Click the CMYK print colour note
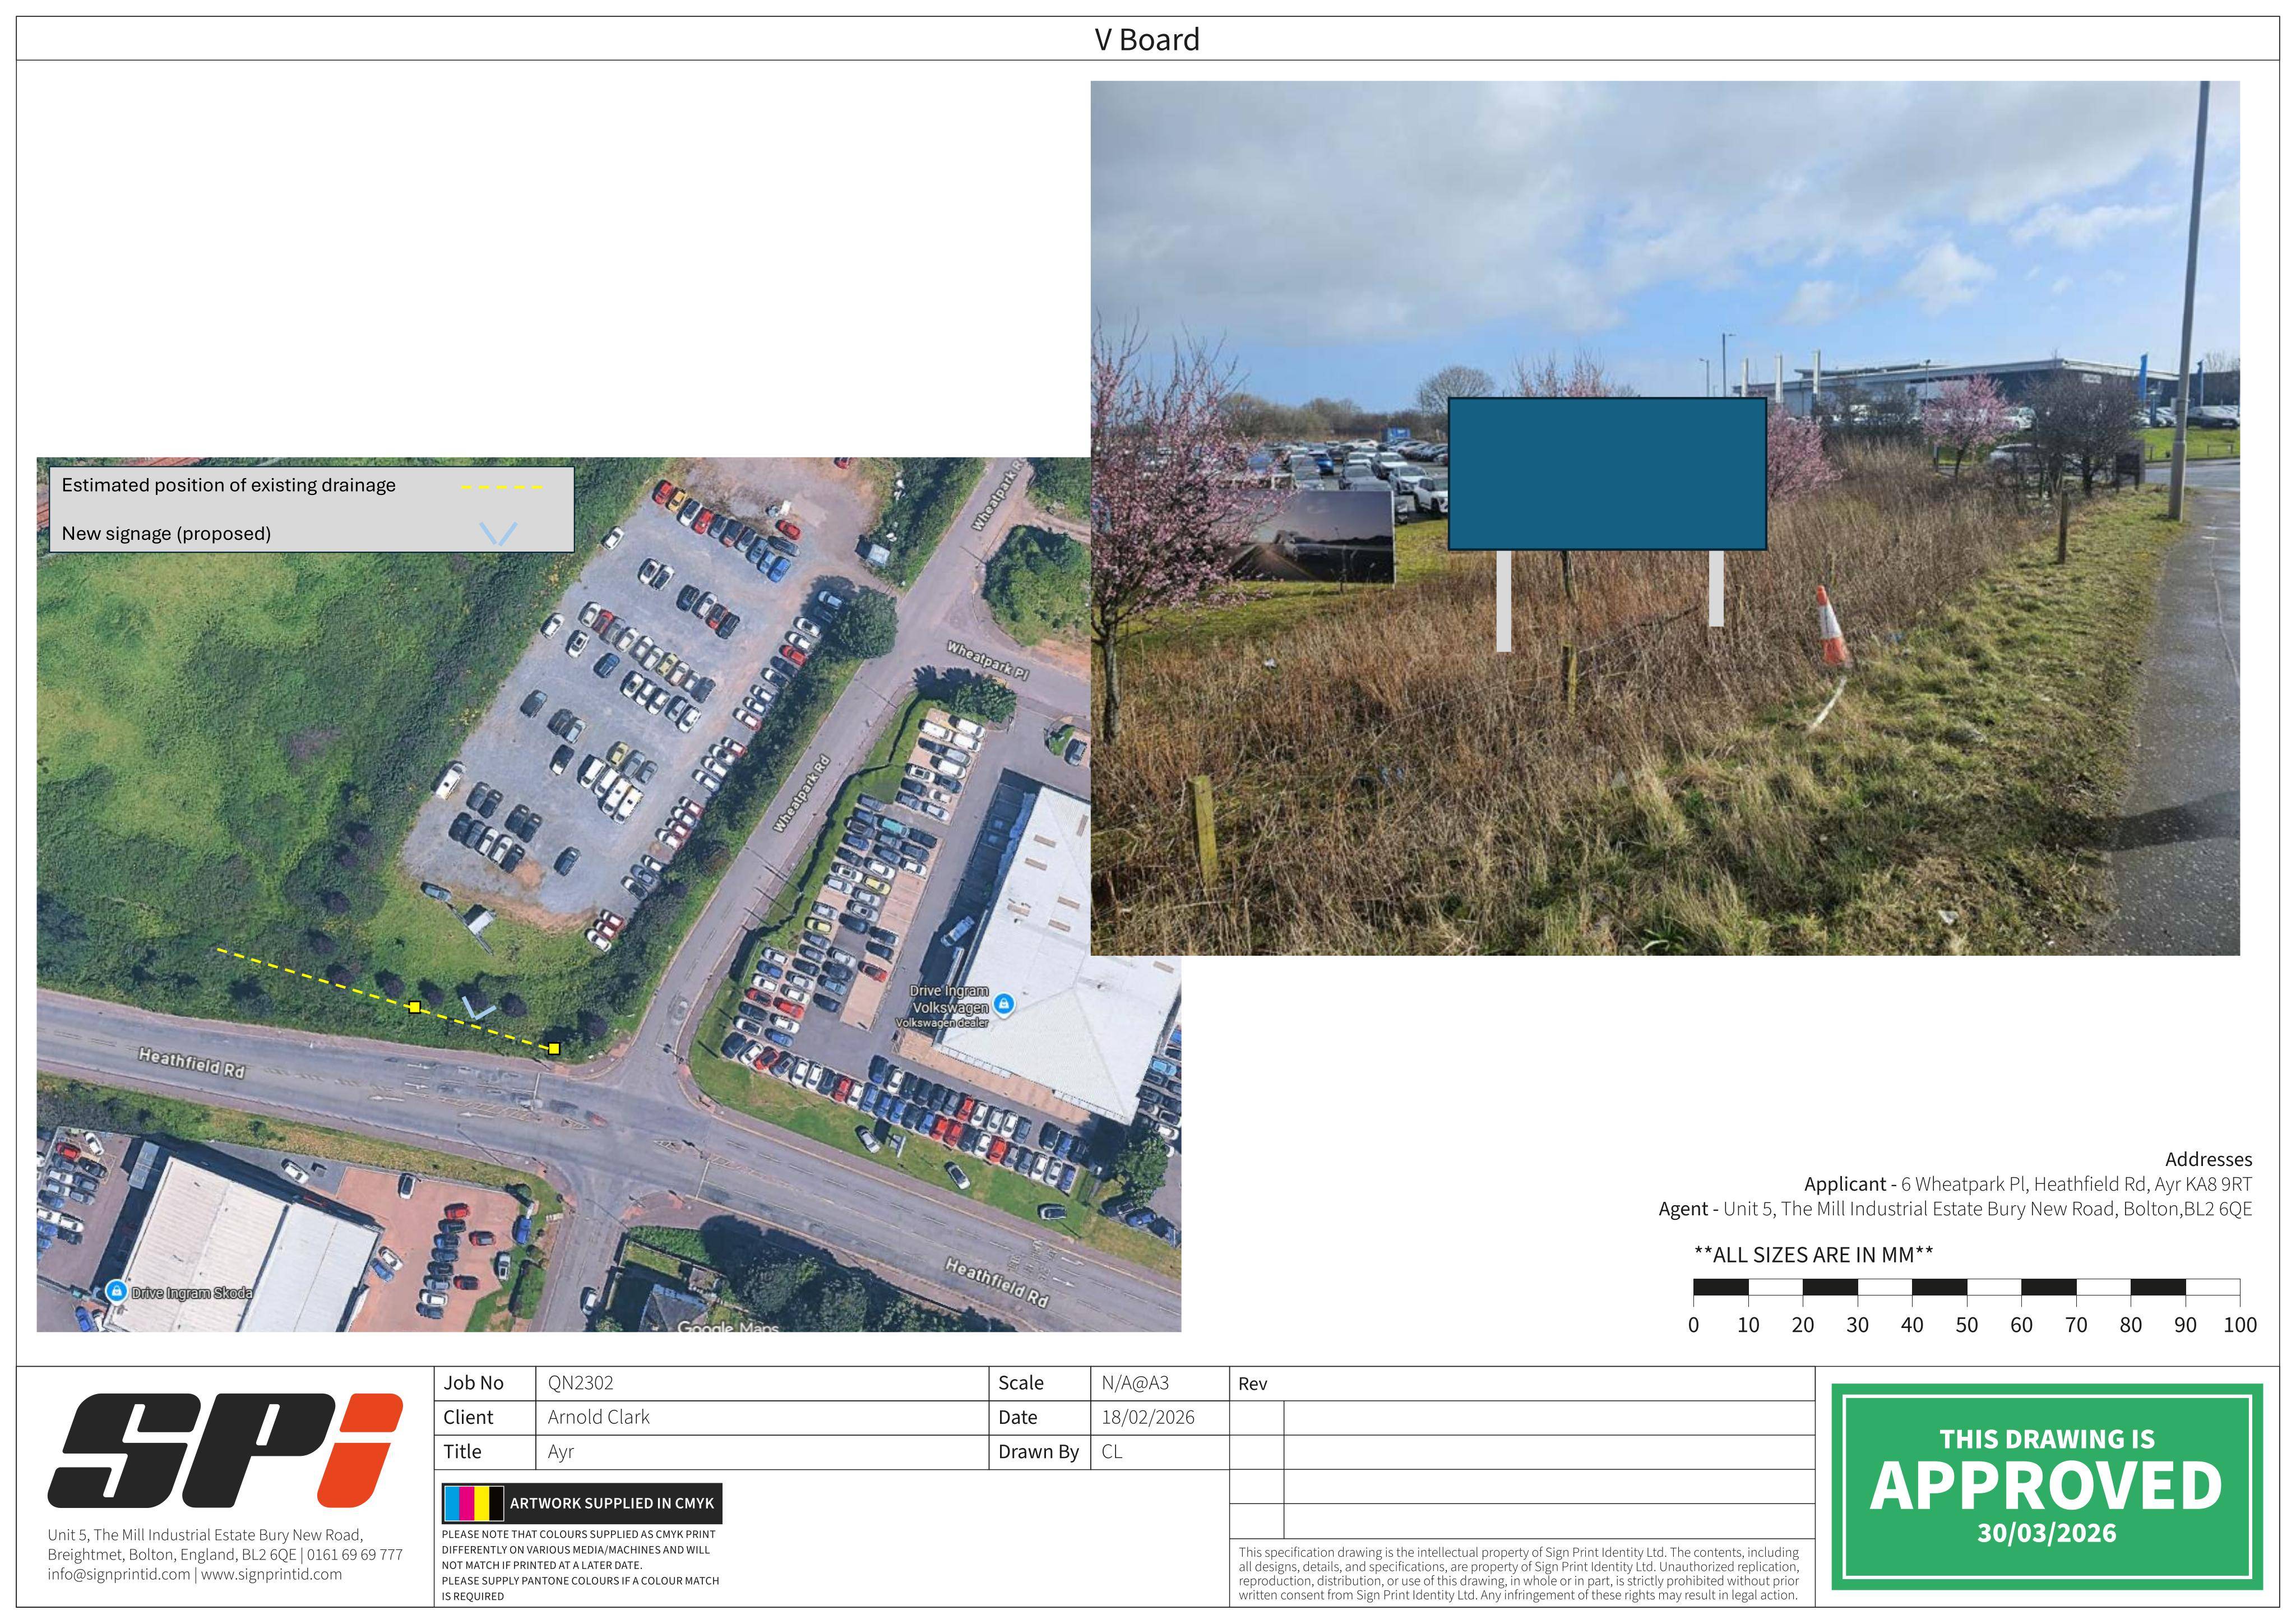Image resolution: width=2296 pixels, height=1624 pixels. pos(580,1565)
